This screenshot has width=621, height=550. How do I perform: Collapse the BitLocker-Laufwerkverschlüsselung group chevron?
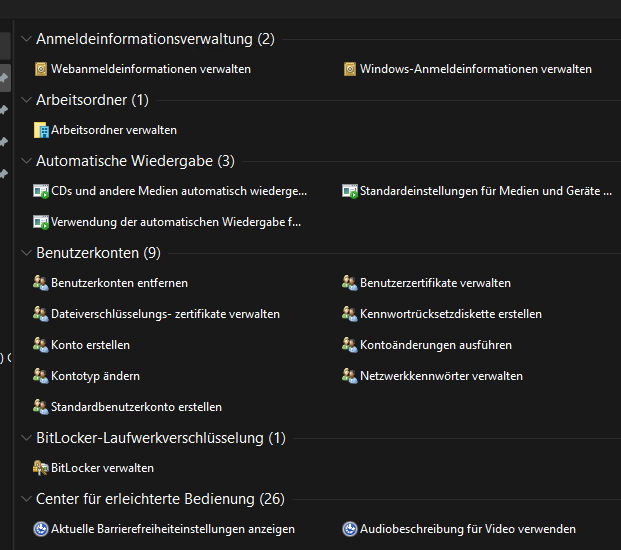27,438
